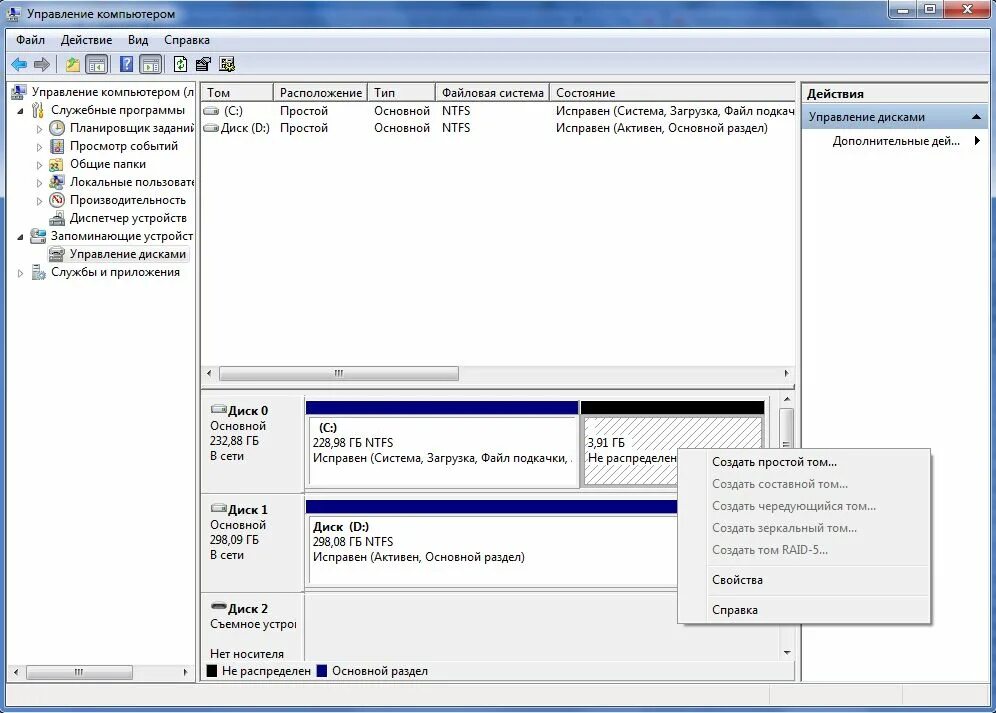Image resolution: width=996 pixels, height=713 pixels.
Task: Click the Диск 1 label box
Action: coord(253,542)
